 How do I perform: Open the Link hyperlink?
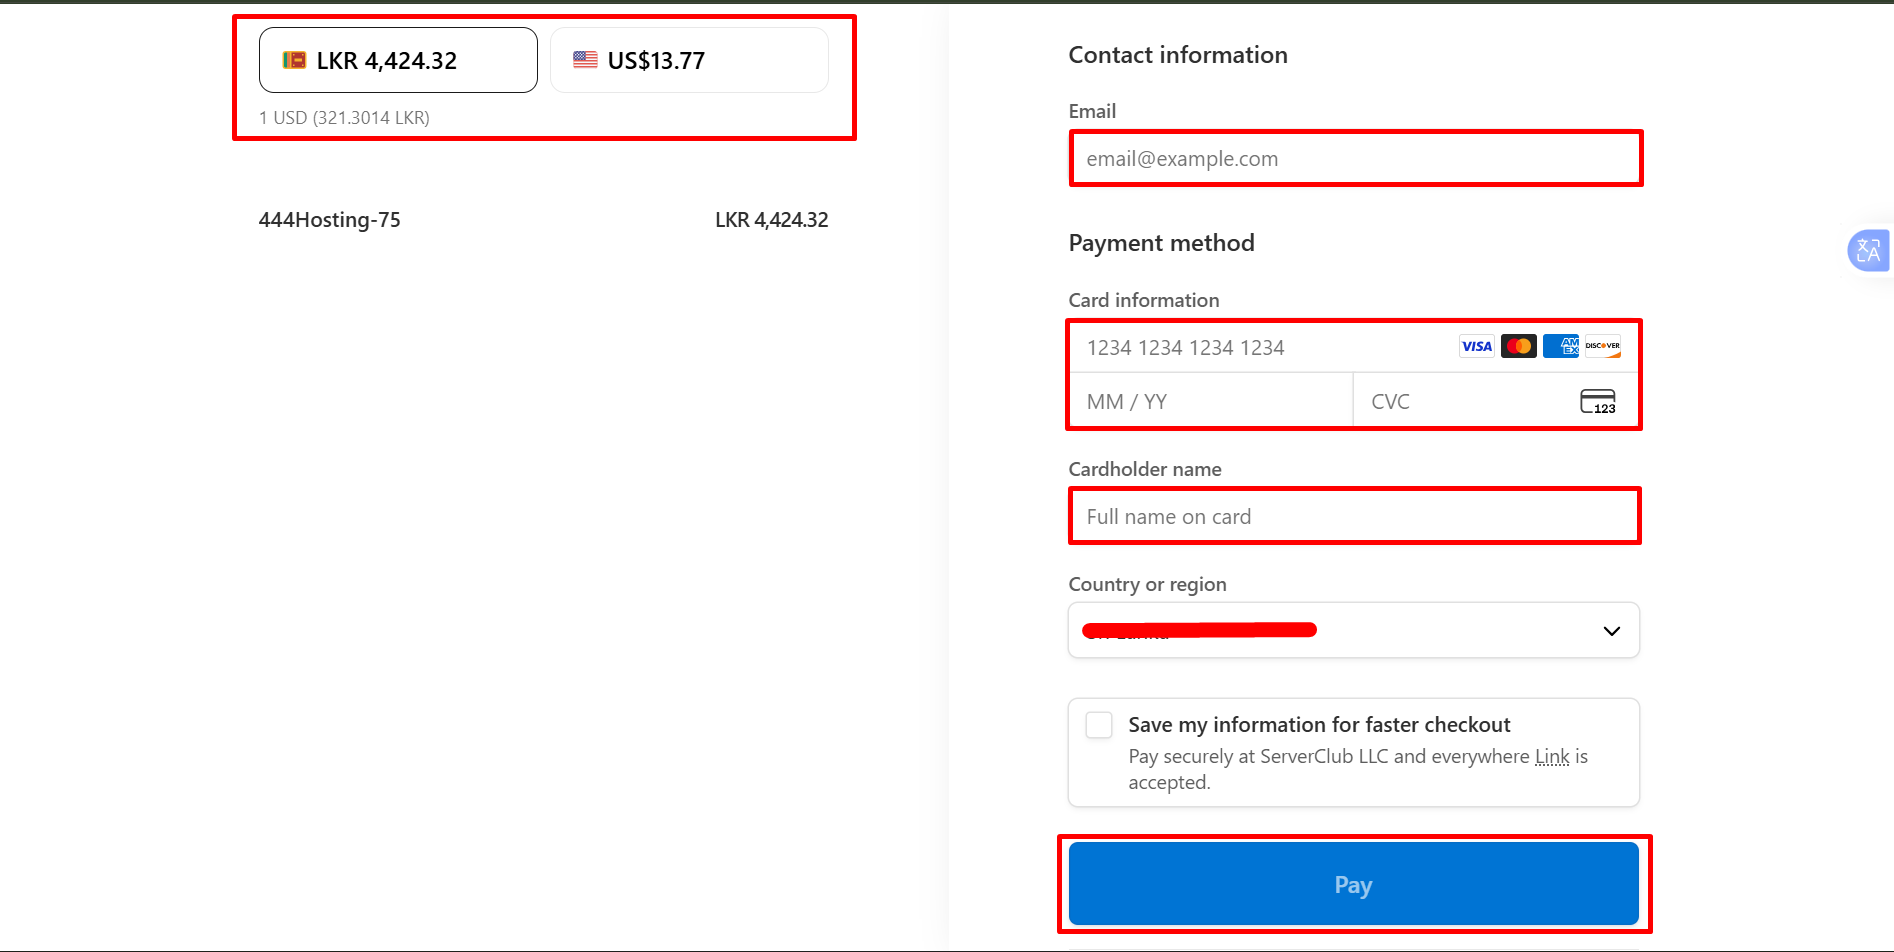pos(1552,757)
